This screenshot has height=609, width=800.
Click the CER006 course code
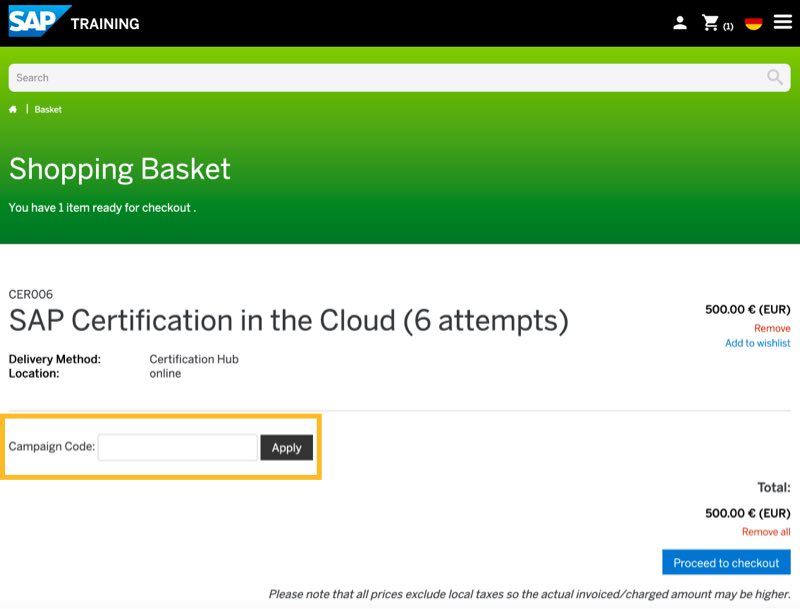coord(31,294)
